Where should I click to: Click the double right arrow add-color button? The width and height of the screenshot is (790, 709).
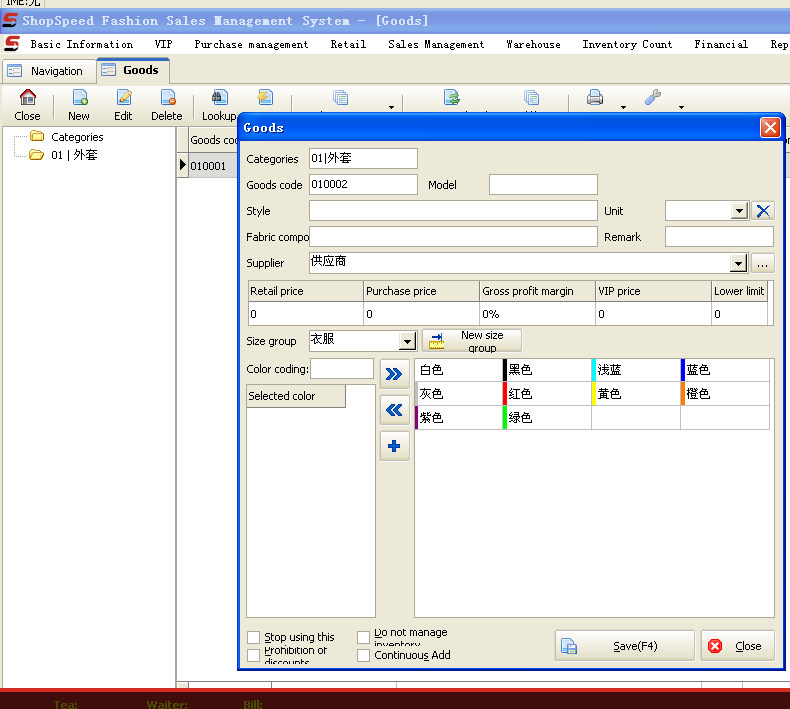coord(394,374)
